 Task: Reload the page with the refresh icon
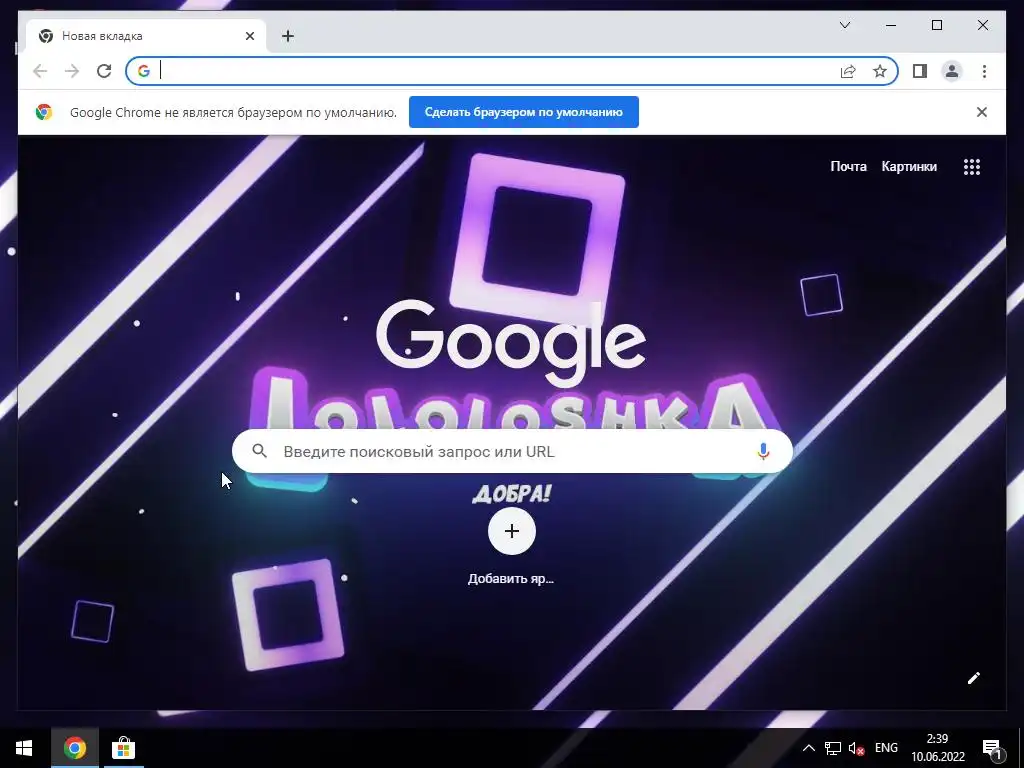104,71
